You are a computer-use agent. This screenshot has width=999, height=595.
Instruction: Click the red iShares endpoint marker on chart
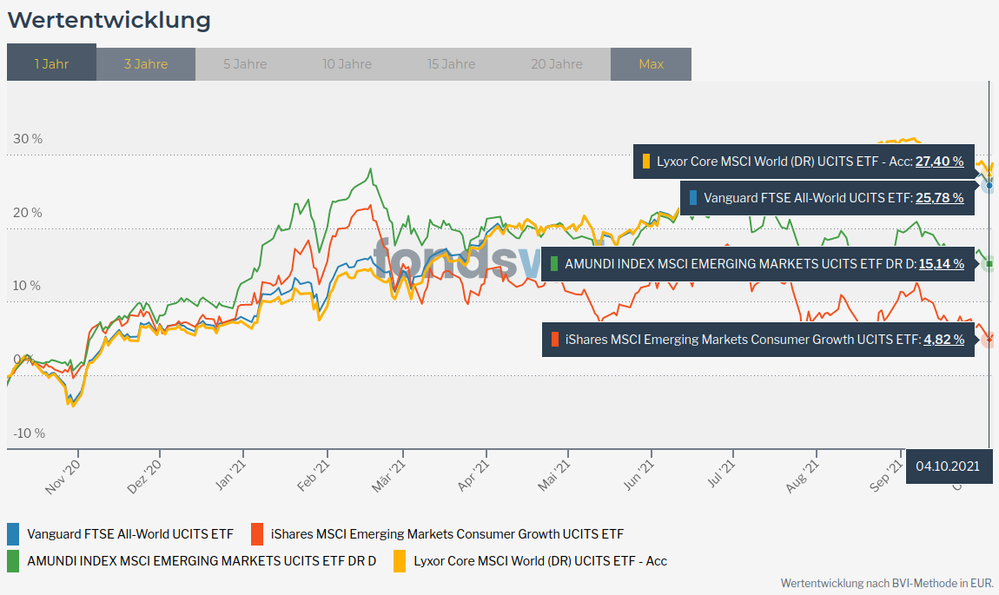989,340
